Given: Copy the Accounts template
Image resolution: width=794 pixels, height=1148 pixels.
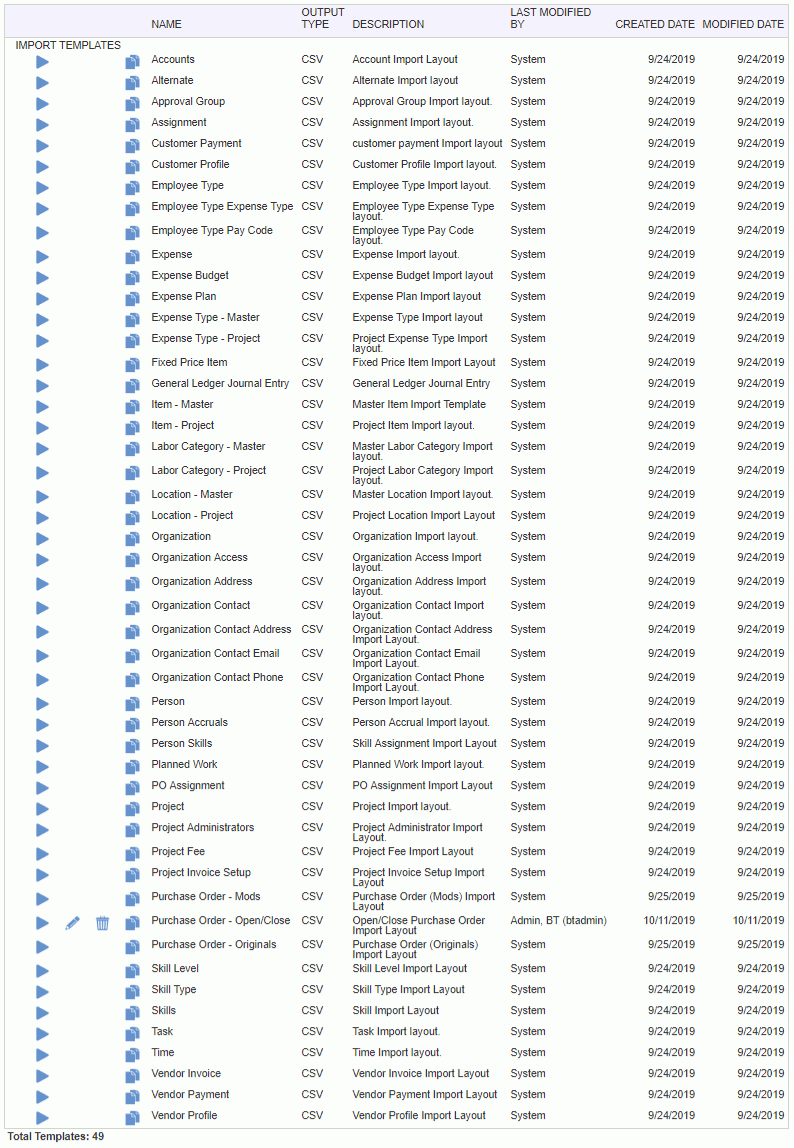Looking at the screenshot, I should [132, 62].
